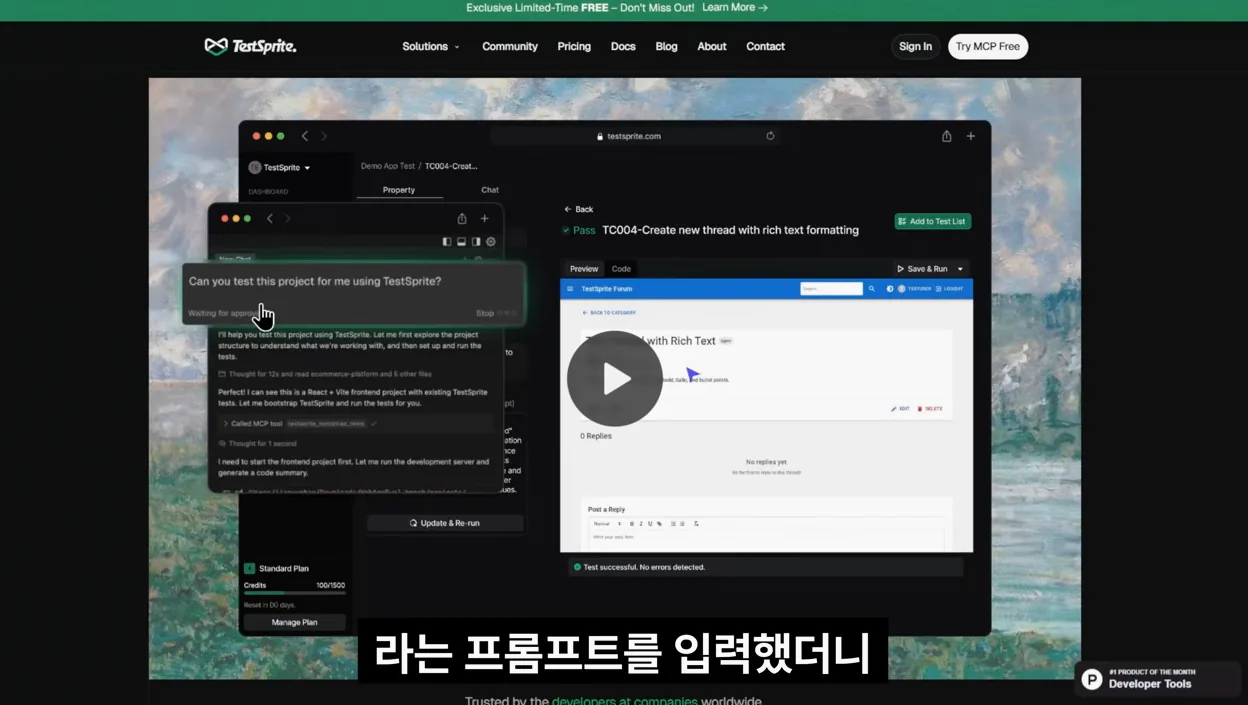Image resolution: width=1248 pixels, height=705 pixels.
Task: Click the TestSprite logo in the header
Action: tap(250, 46)
